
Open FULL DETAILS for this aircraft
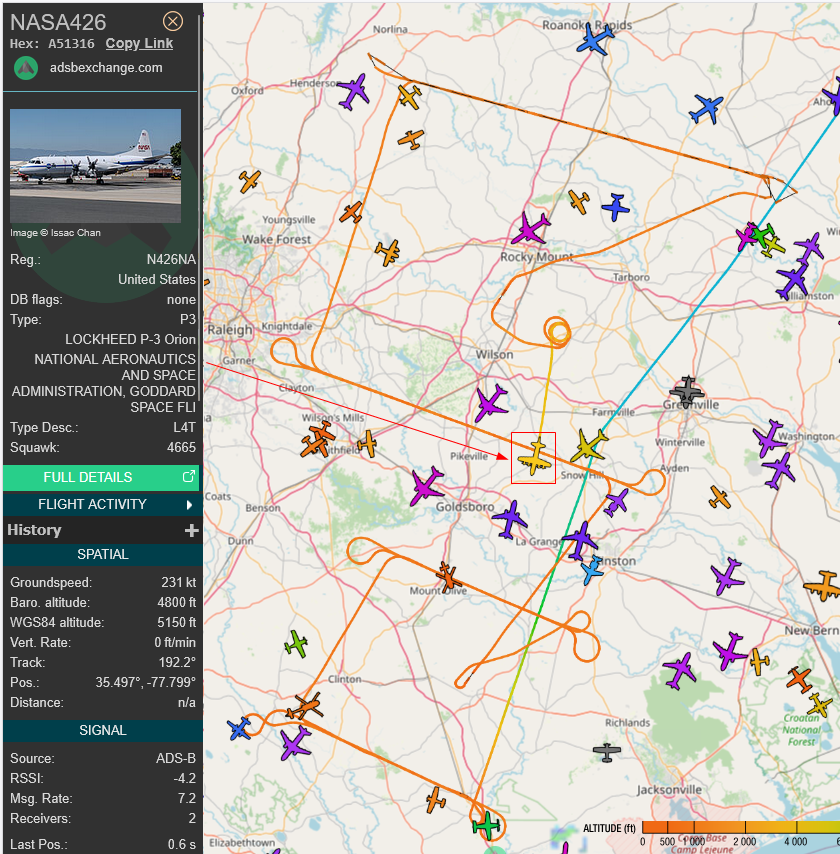tap(101, 477)
